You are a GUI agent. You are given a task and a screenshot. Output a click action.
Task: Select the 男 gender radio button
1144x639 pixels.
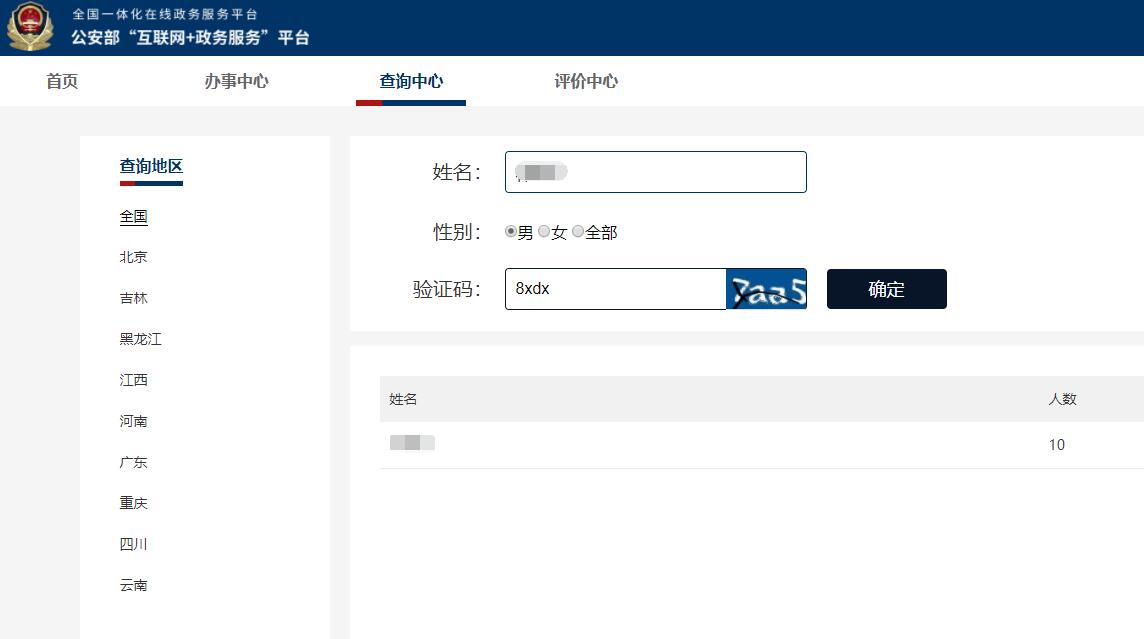tap(510, 231)
